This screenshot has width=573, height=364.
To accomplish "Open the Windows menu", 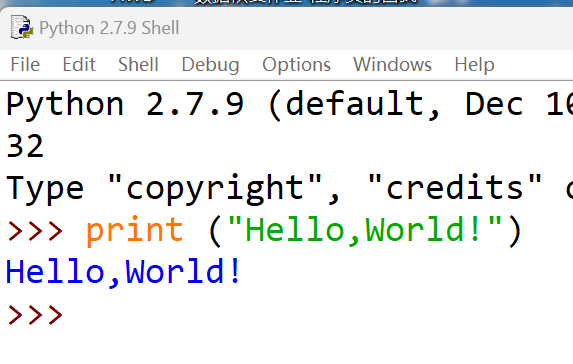I will pyautogui.click(x=392, y=65).
